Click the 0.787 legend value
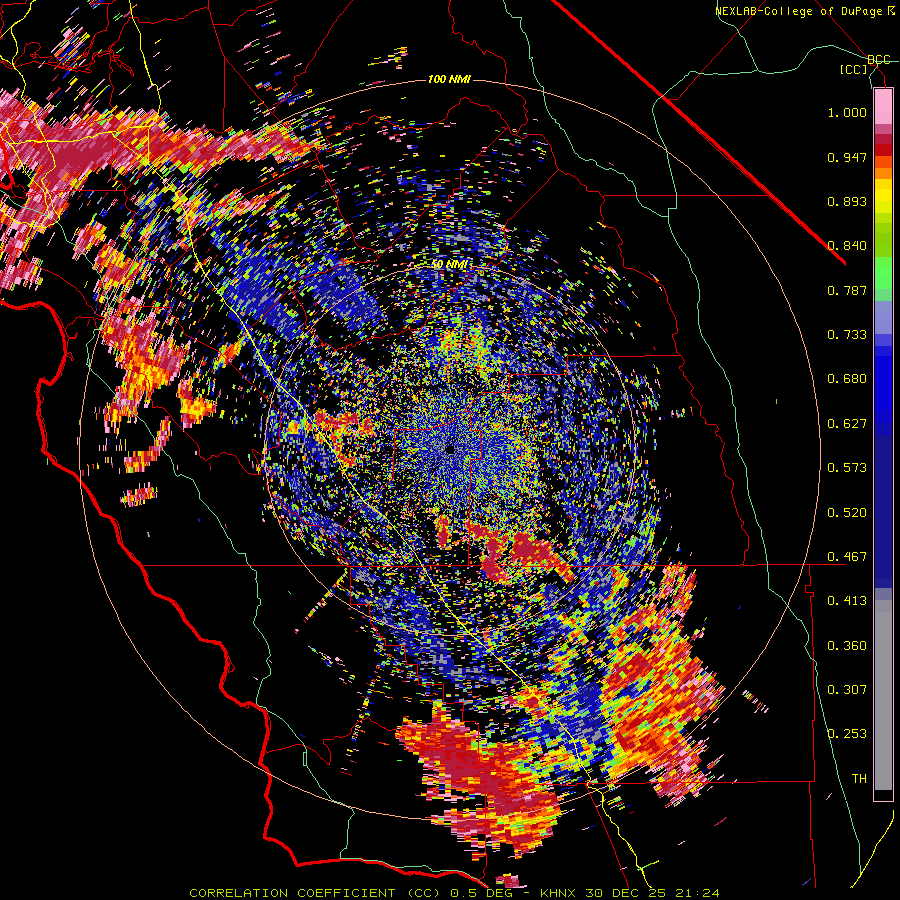This screenshot has width=900, height=900. click(x=847, y=290)
